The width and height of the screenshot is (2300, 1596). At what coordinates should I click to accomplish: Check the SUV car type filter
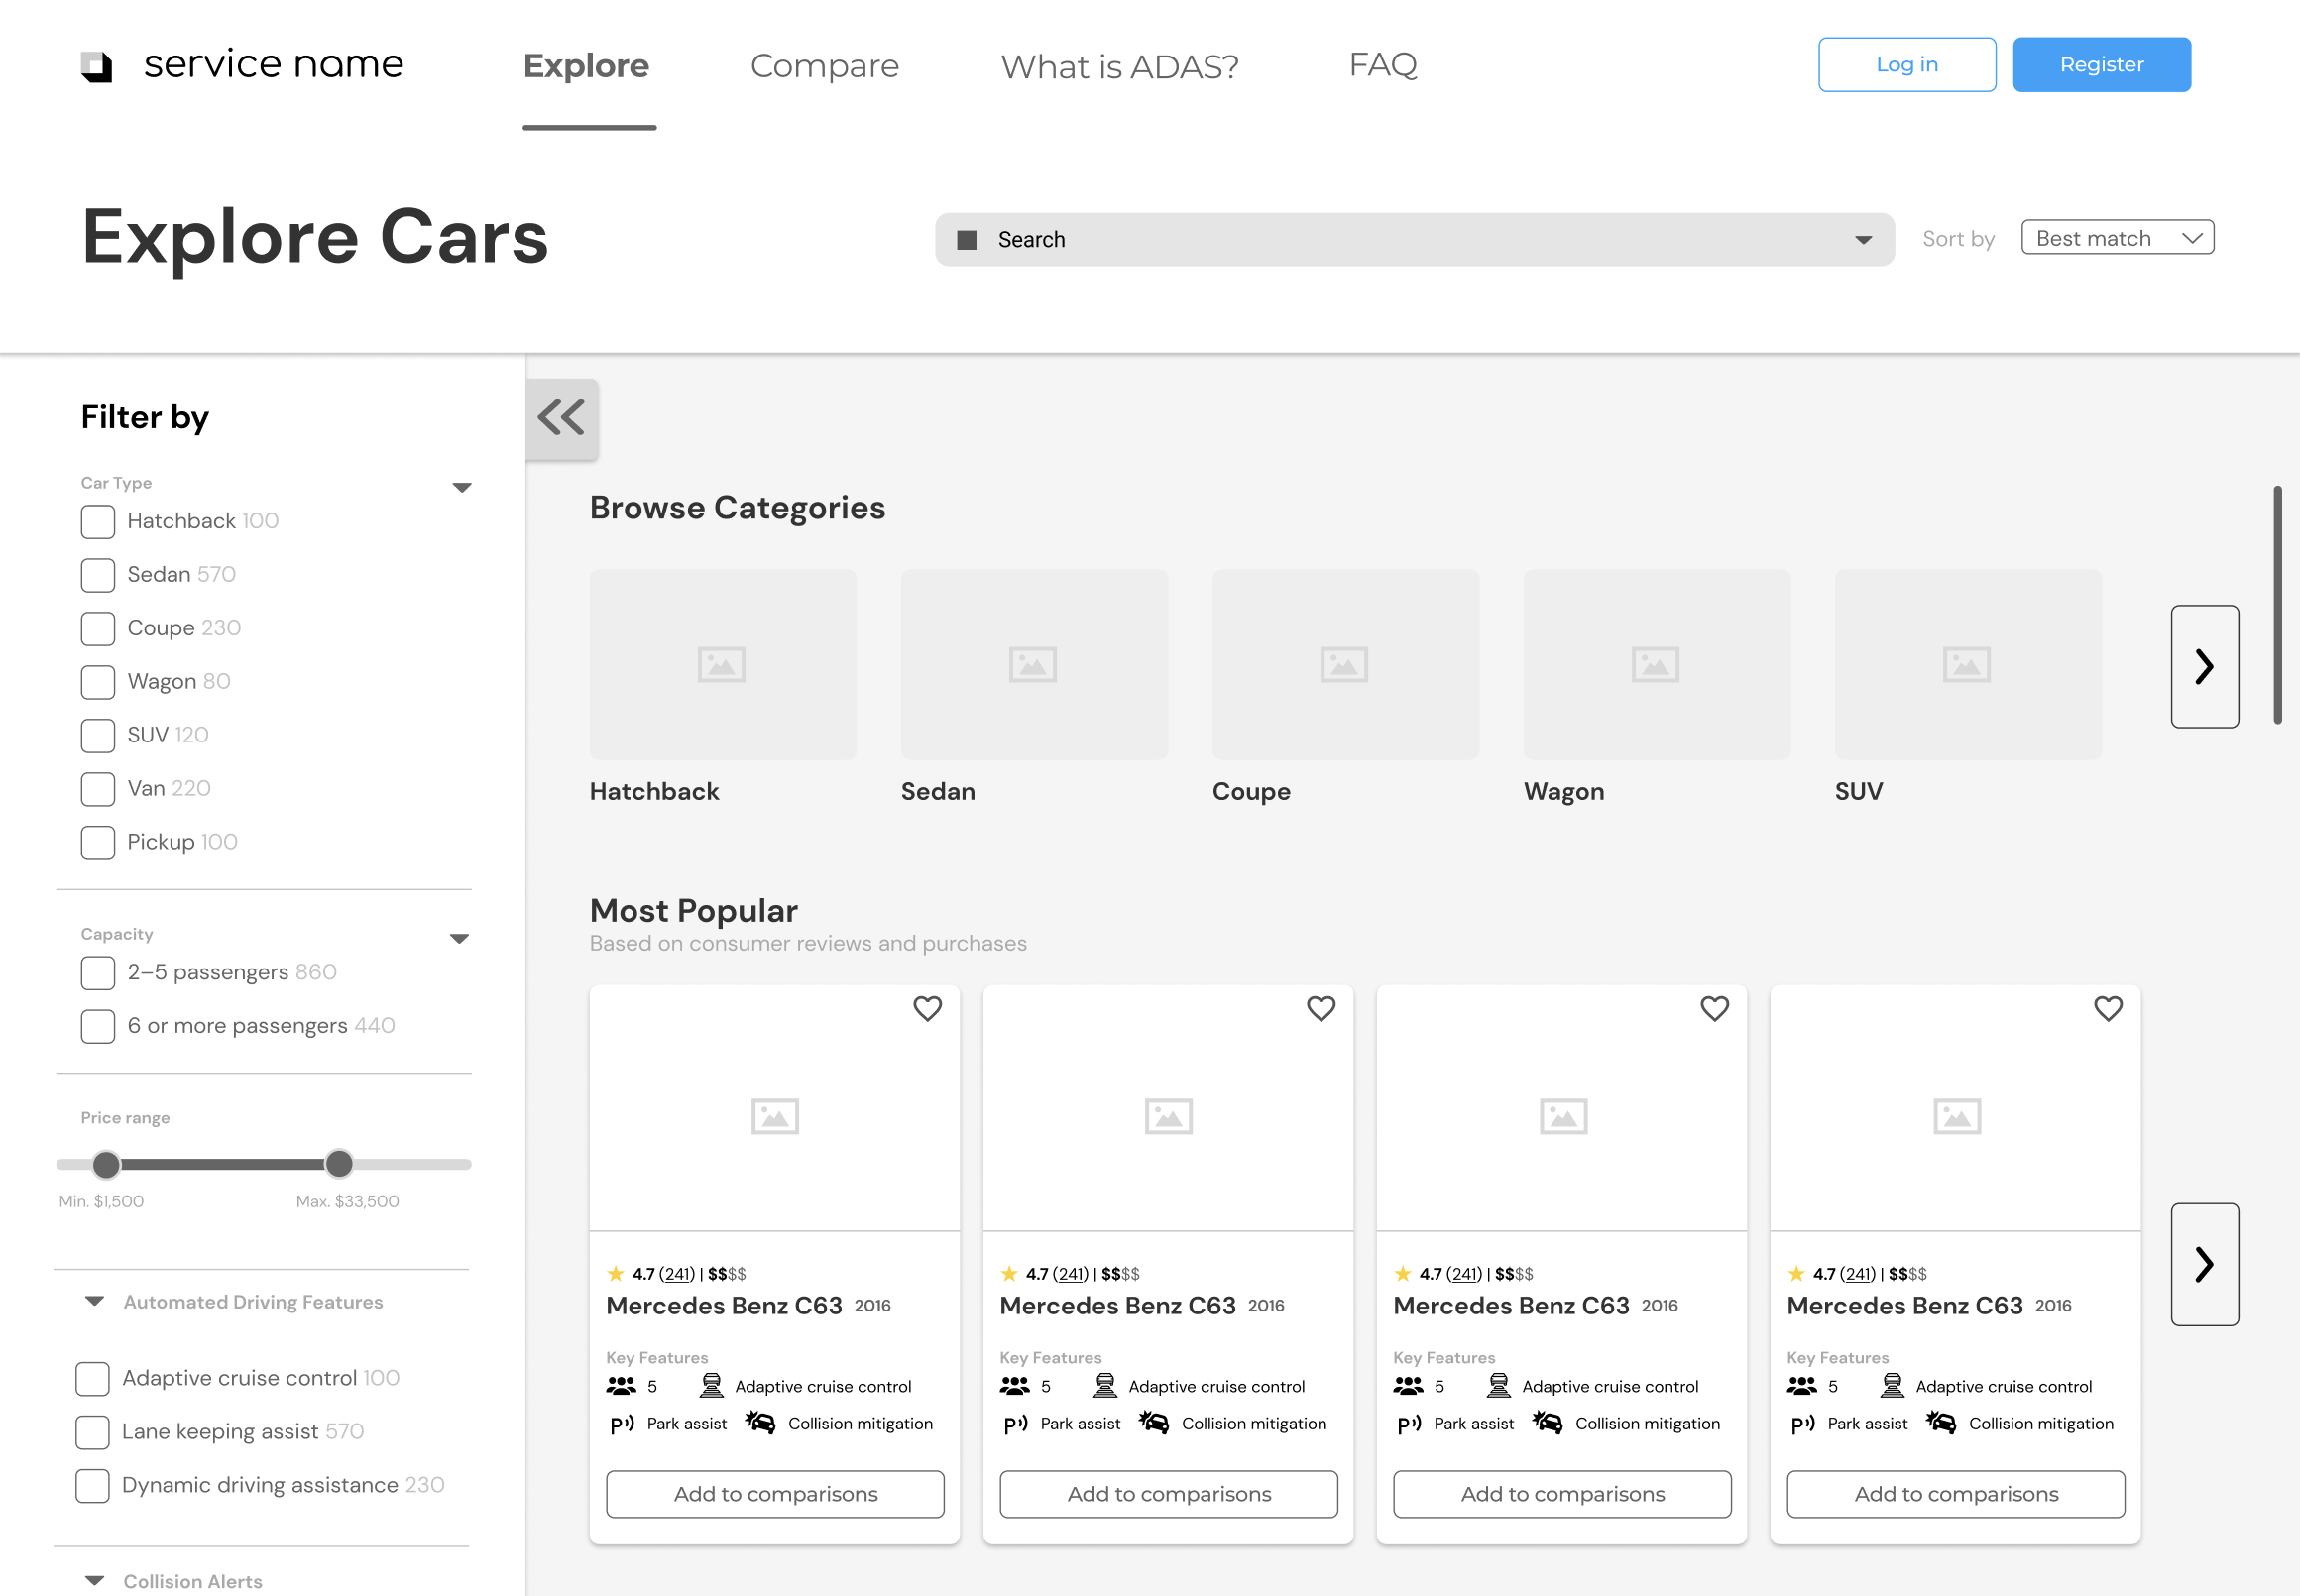pyautogui.click(x=98, y=736)
